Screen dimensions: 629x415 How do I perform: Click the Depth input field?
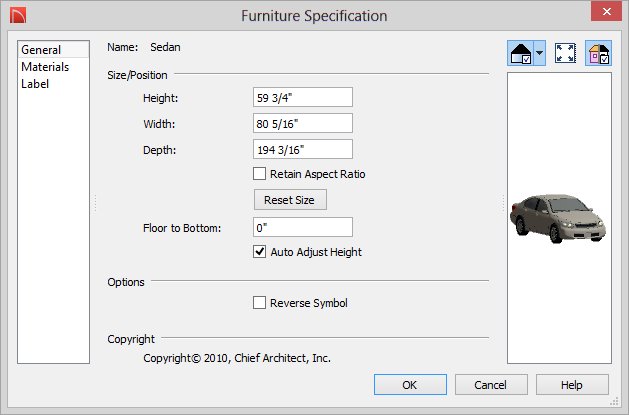tap(303, 150)
